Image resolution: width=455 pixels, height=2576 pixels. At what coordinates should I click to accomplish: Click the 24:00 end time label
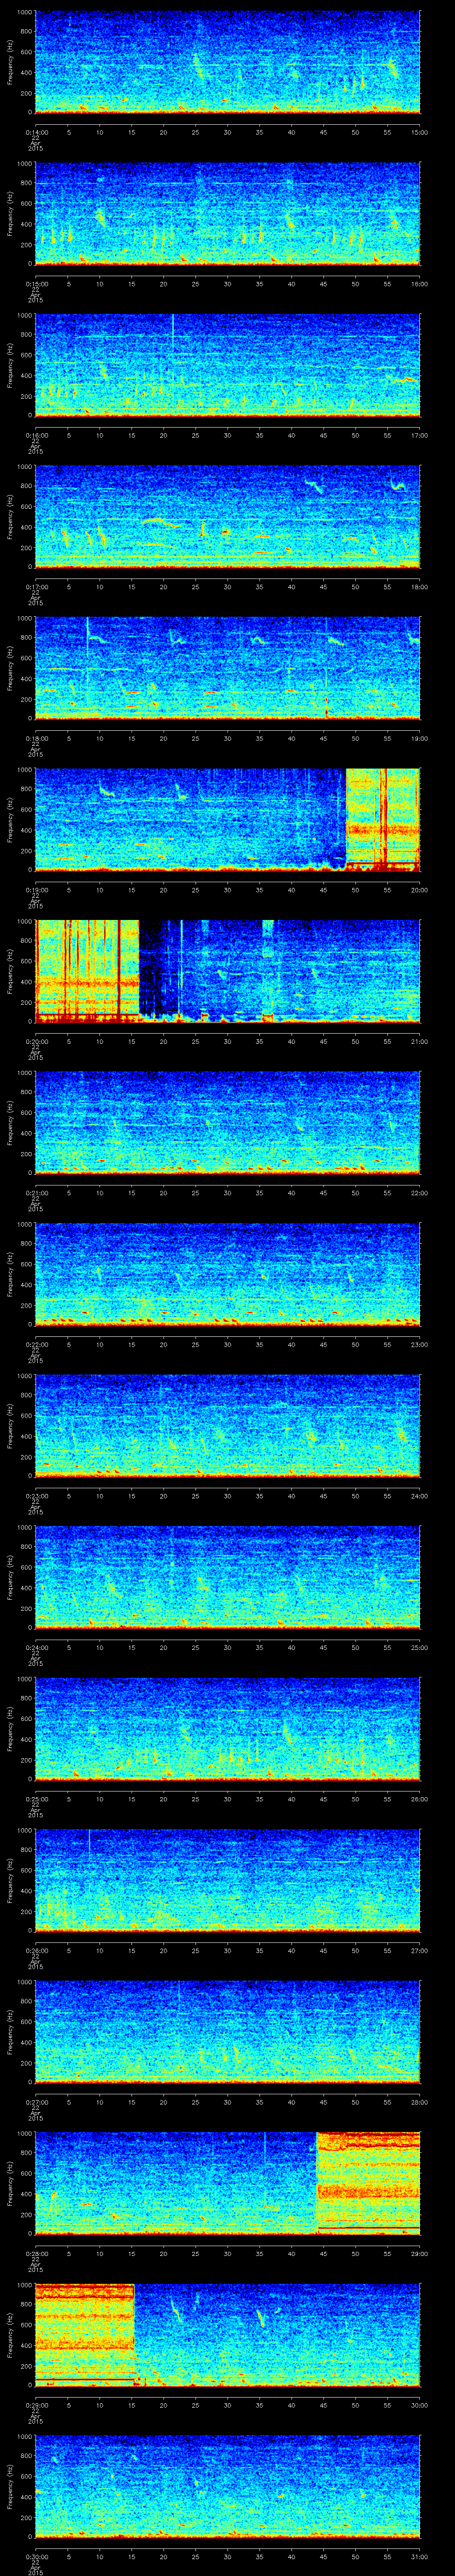click(x=420, y=1495)
